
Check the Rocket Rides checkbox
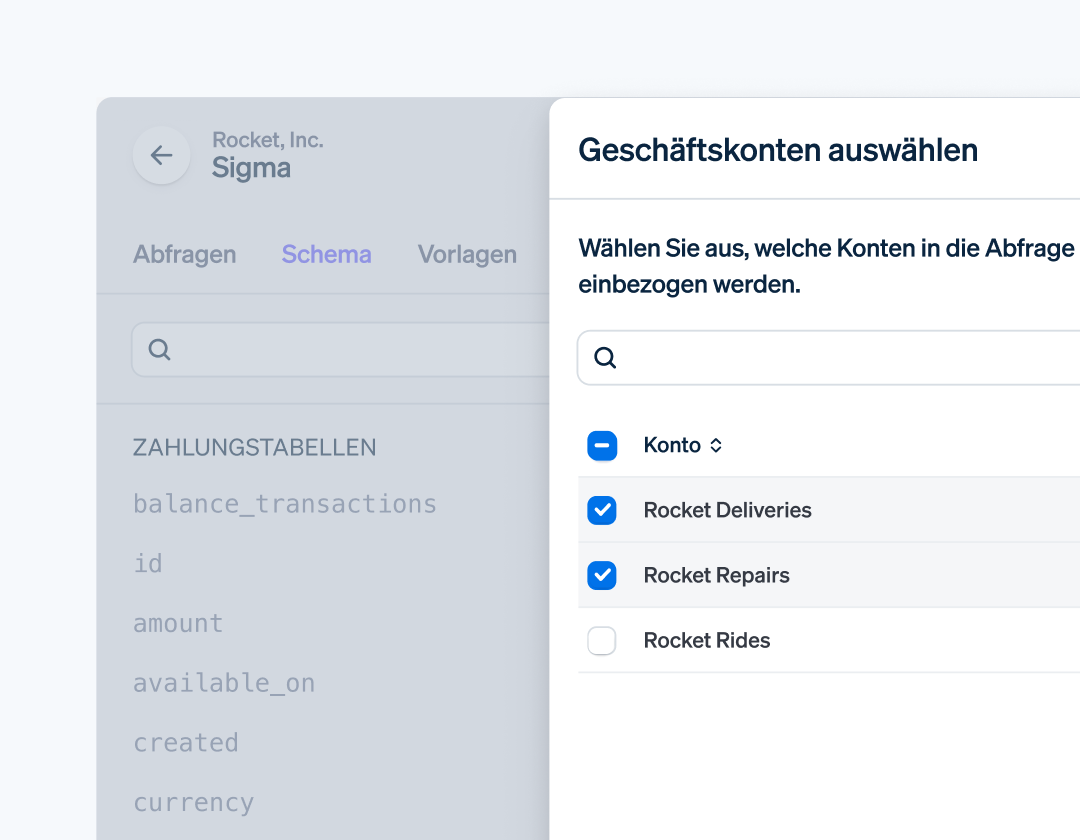tap(602, 640)
